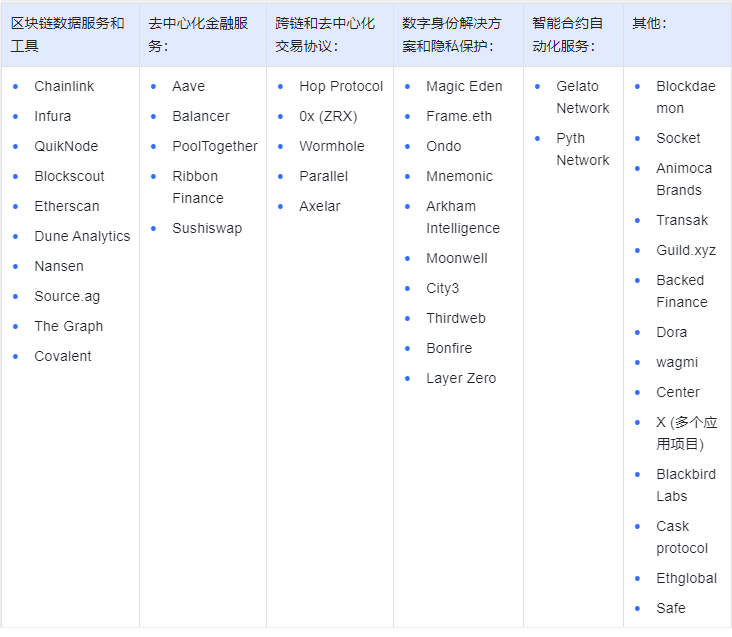Open Pyth Network entry
The height and width of the screenshot is (637, 732).
pyautogui.click(x=583, y=149)
